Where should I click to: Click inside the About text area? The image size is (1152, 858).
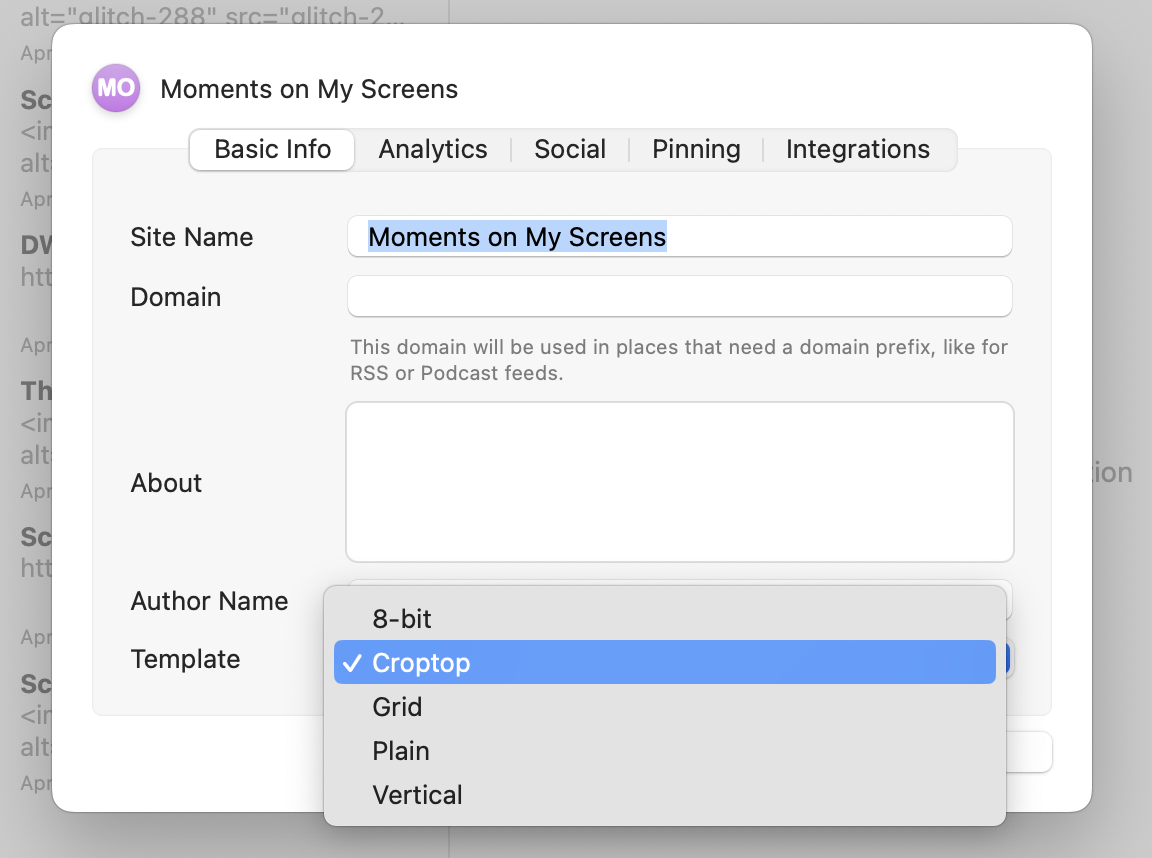point(680,482)
